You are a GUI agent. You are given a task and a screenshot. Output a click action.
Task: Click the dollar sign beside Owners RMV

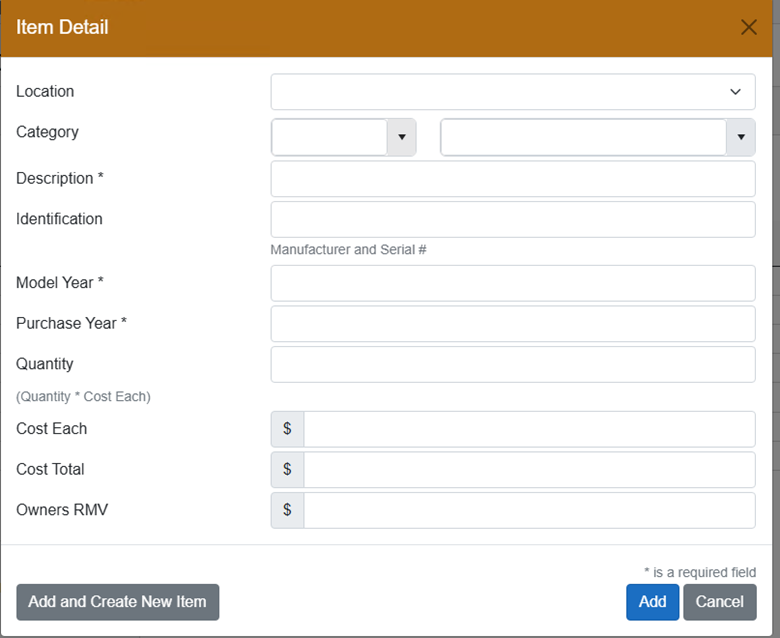[287, 510]
